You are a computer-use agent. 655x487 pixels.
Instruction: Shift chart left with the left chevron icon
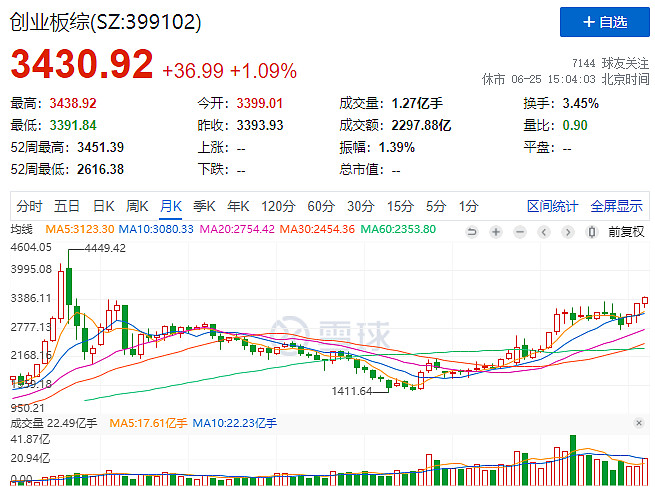point(543,232)
